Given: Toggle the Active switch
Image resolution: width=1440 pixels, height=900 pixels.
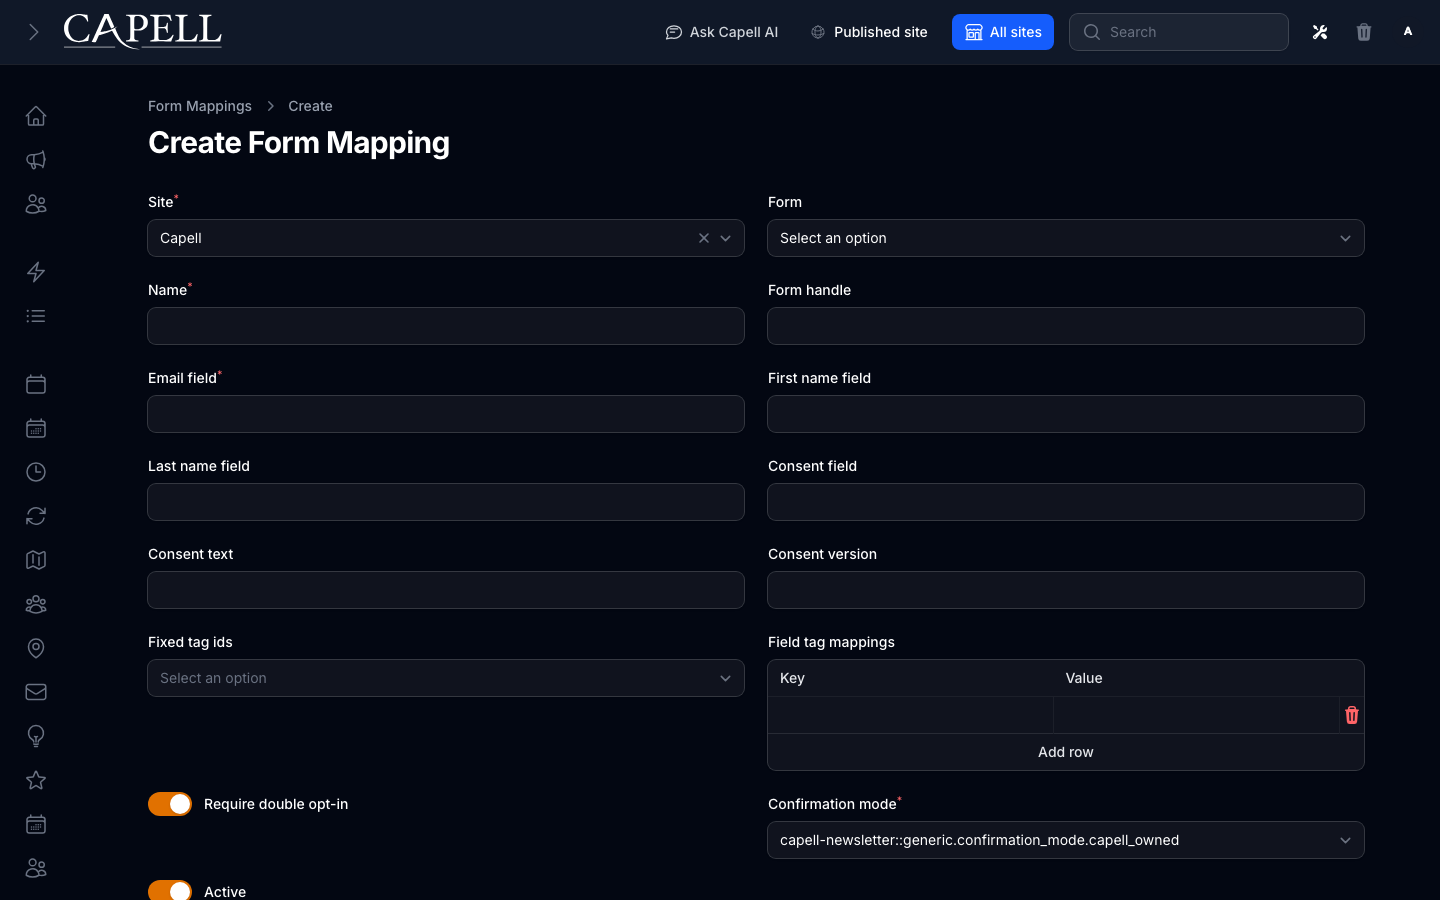Looking at the screenshot, I should pyautogui.click(x=170, y=891).
